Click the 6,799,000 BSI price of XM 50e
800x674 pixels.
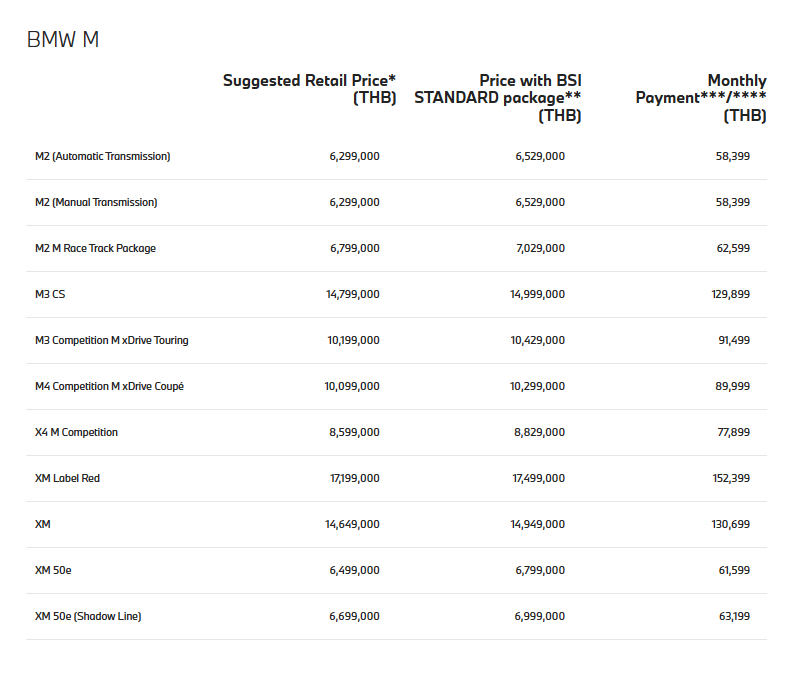[540, 570]
